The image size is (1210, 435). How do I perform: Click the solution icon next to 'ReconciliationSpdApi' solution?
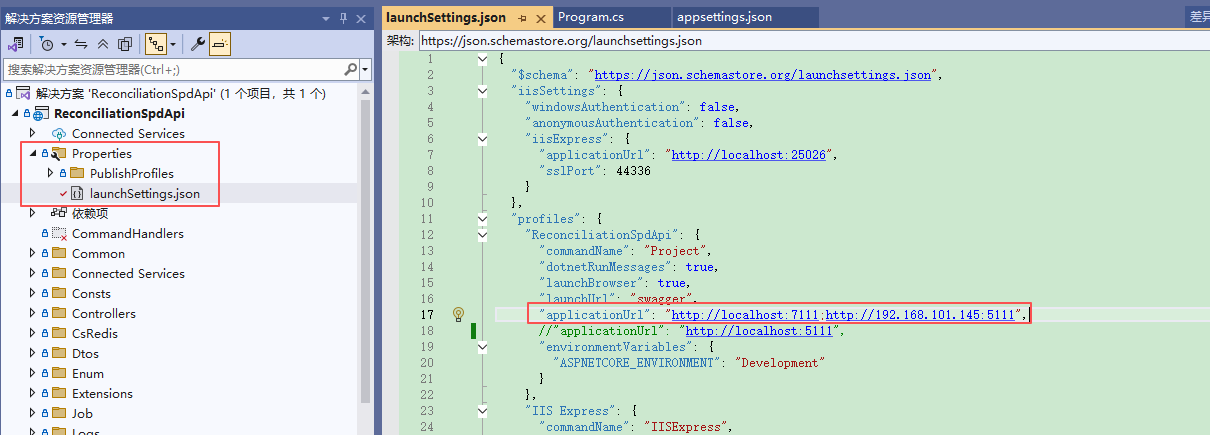tap(24, 94)
